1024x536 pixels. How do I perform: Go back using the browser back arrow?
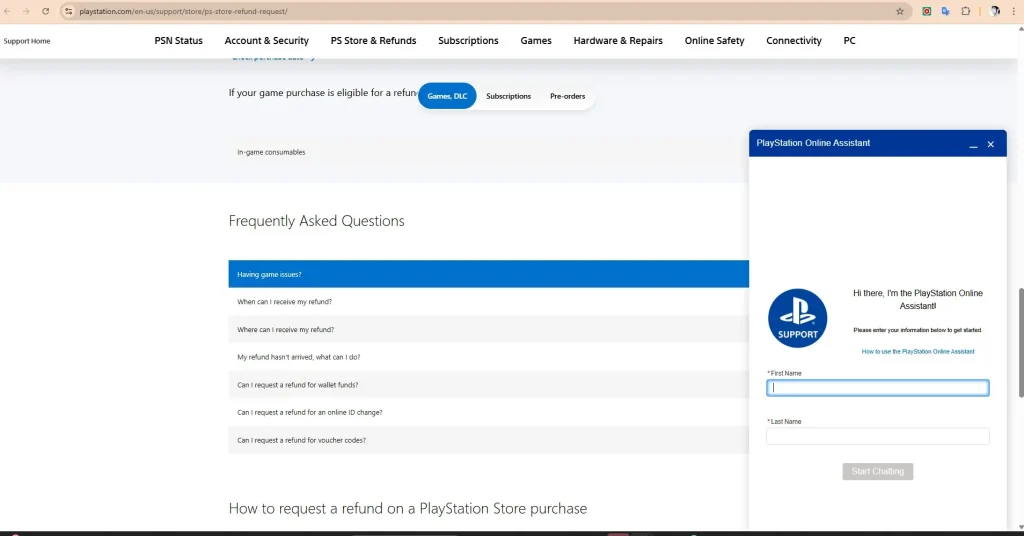(7, 11)
